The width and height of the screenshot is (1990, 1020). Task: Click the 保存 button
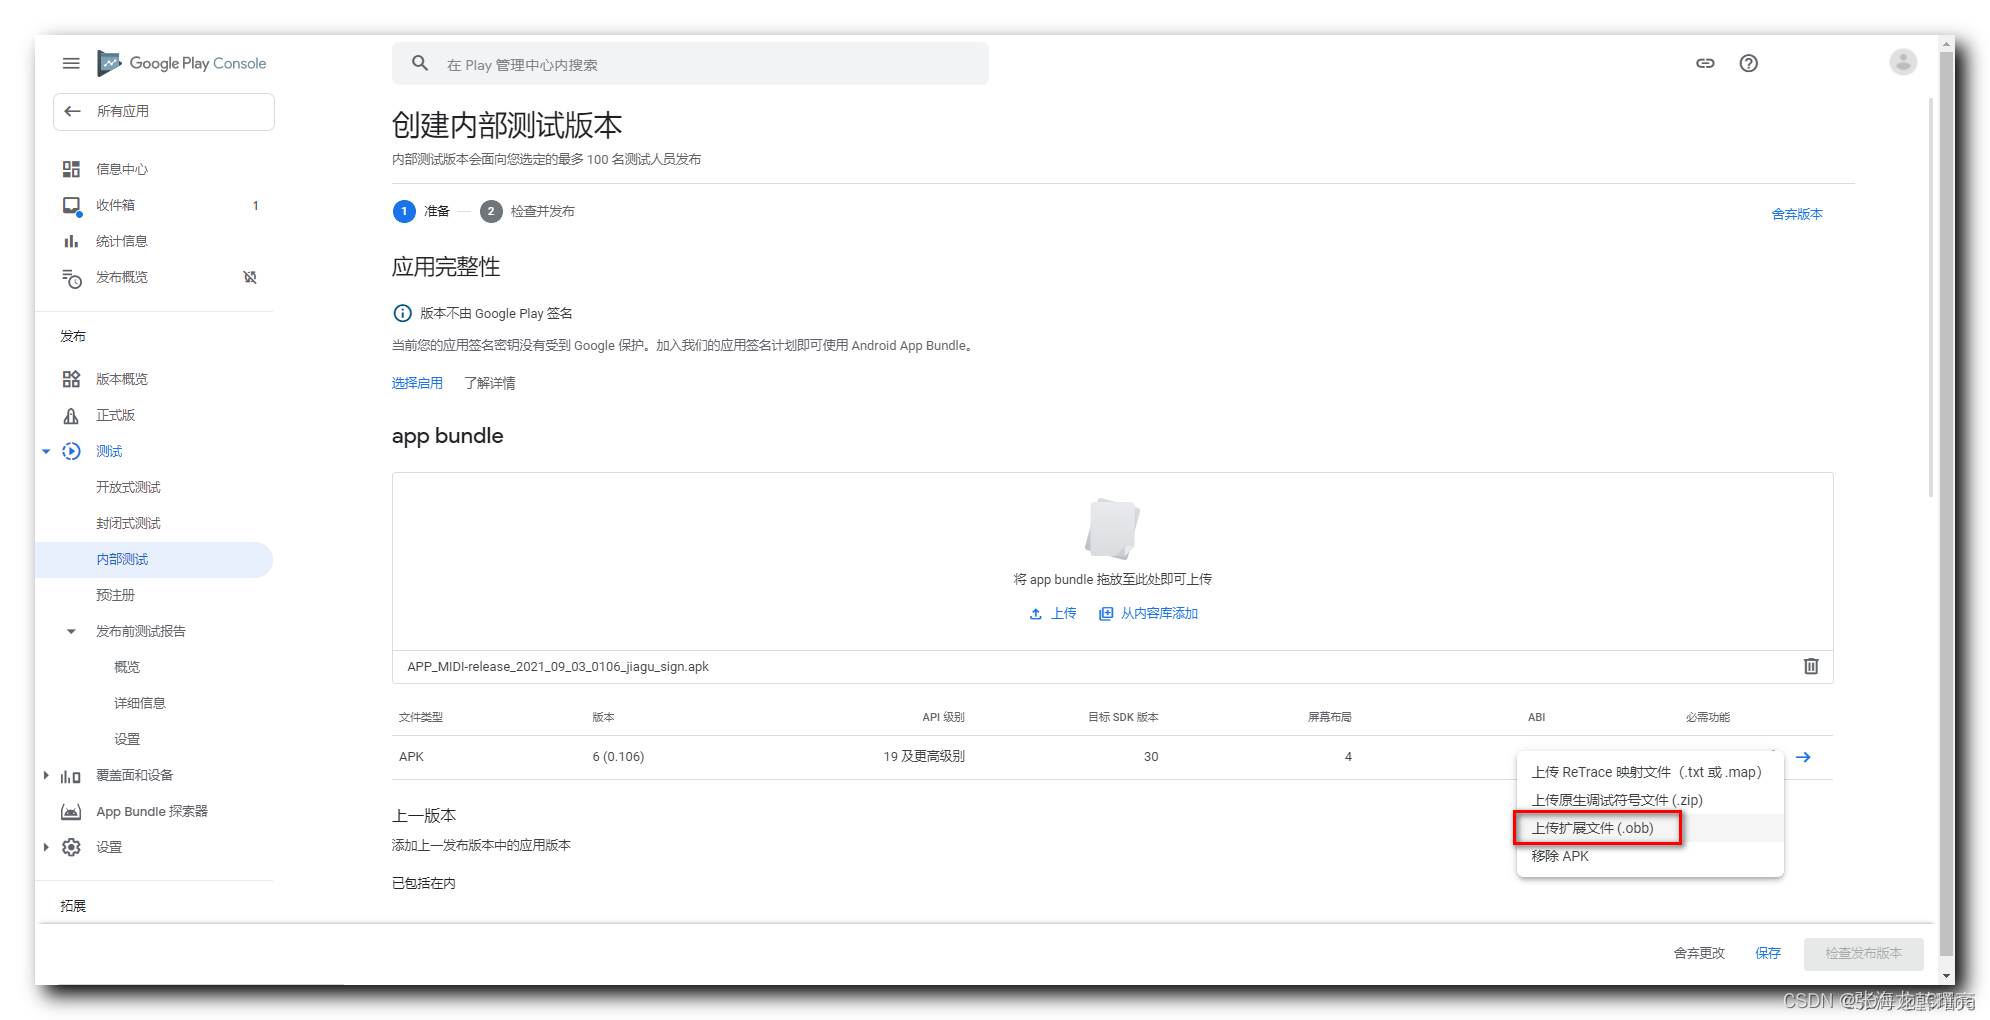click(x=1768, y=953)
